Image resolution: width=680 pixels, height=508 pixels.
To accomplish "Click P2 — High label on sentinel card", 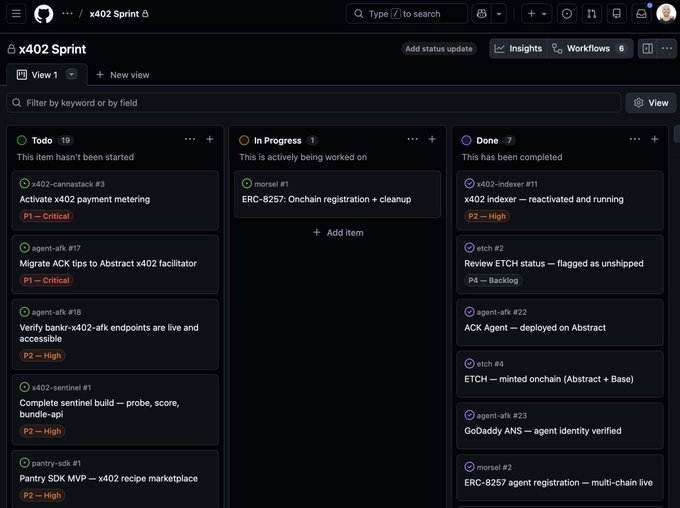I will pyautogui.click(x=42, y=431).
